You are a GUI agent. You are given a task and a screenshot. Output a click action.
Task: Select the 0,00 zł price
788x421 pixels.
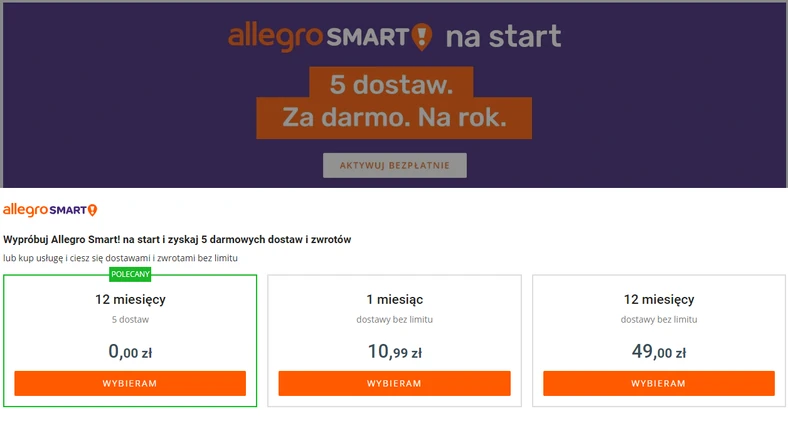point(130,351)
